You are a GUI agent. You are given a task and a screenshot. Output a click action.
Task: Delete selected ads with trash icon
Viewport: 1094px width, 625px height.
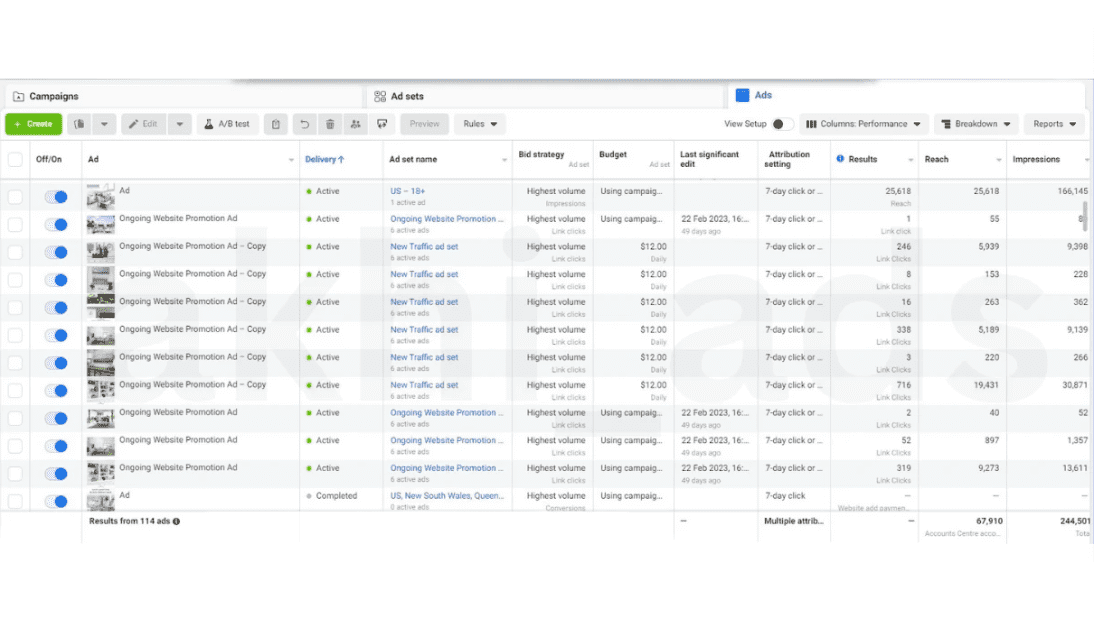click(330, 124)
